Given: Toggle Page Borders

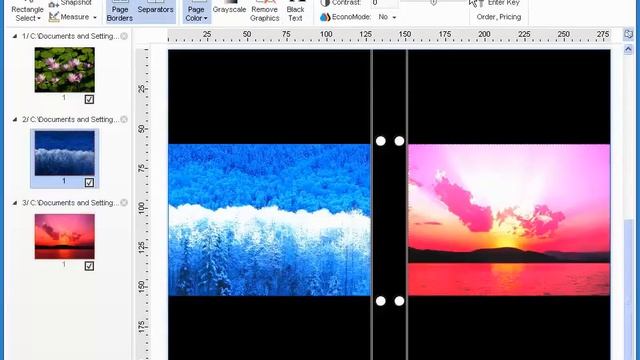Looking at the screenshot, I should [120, 11].
